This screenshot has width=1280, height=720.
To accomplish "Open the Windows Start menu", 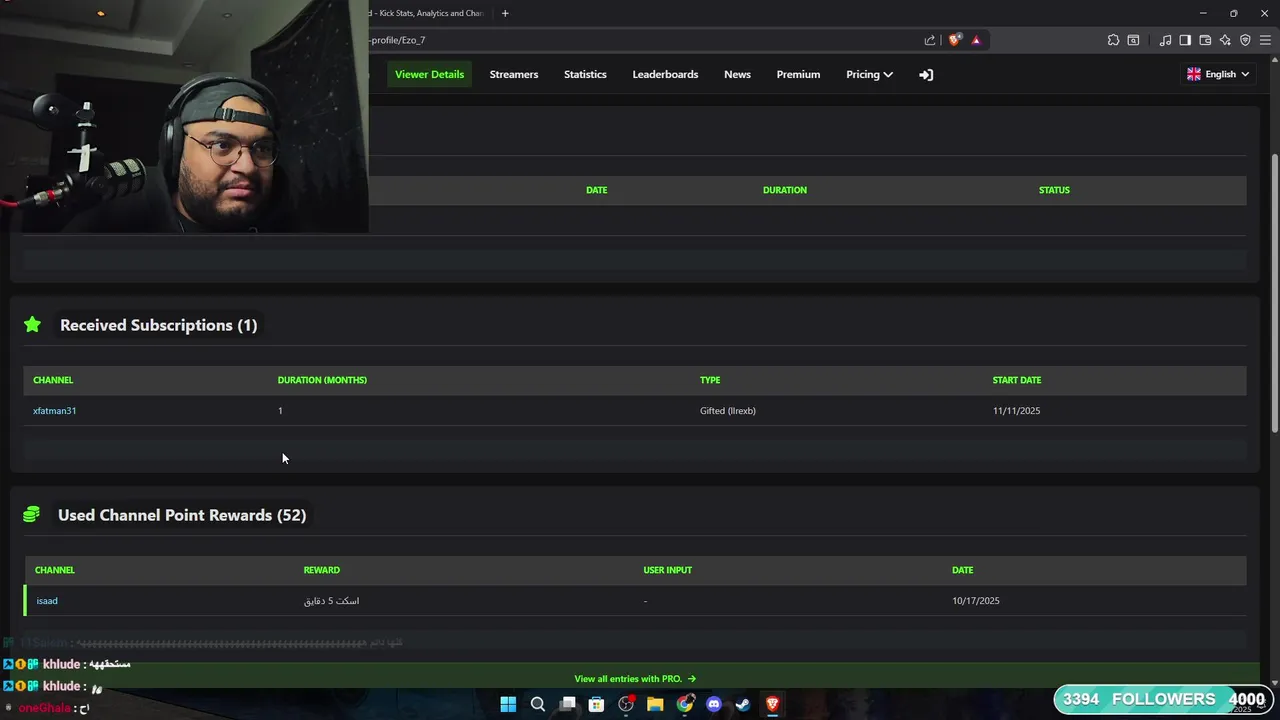I will (x=508, y=704).
